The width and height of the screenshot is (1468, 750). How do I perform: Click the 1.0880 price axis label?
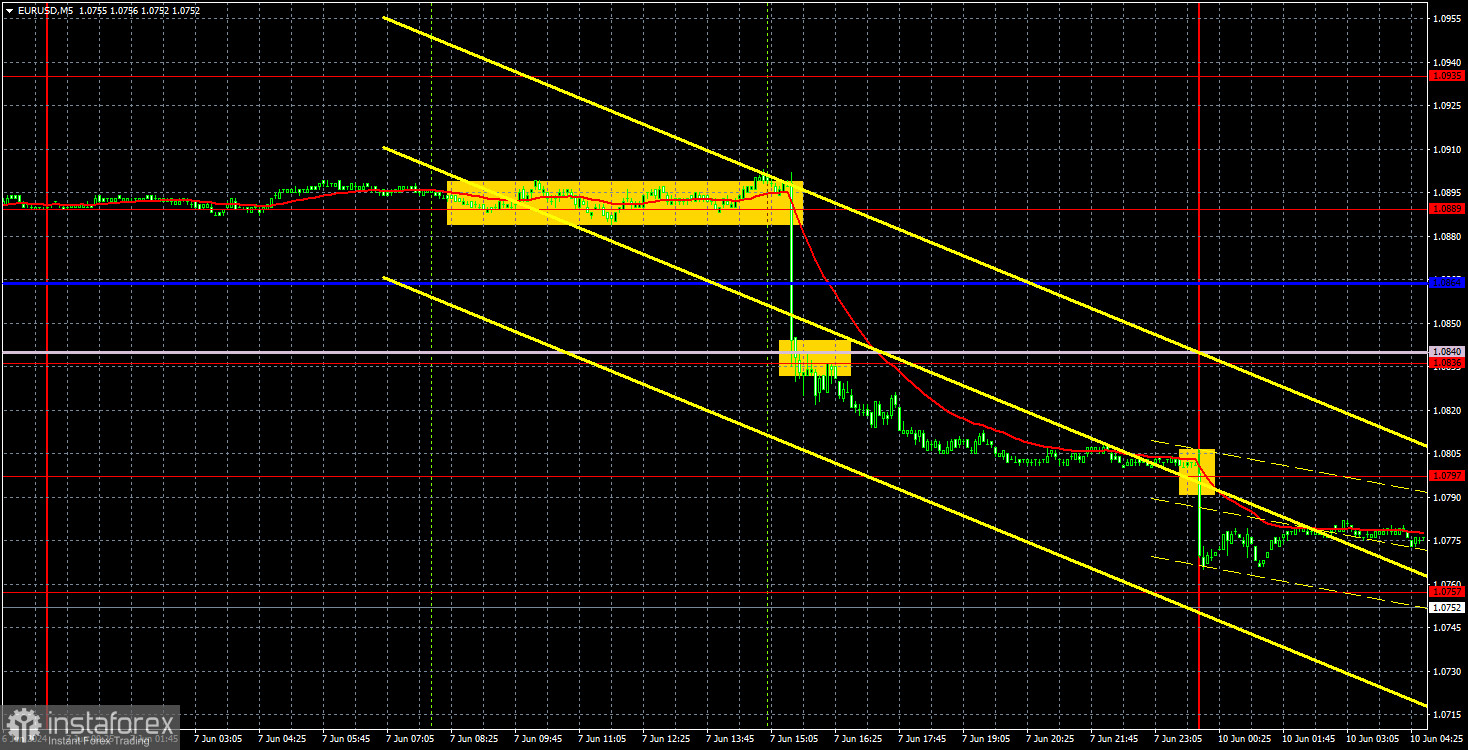pos(1448,236)
